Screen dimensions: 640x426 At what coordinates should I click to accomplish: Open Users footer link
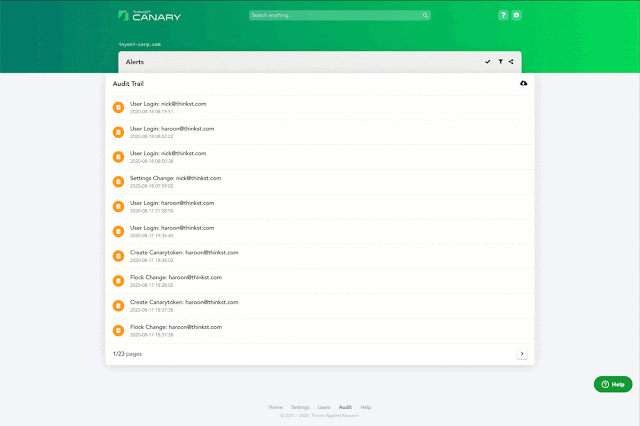324,407
